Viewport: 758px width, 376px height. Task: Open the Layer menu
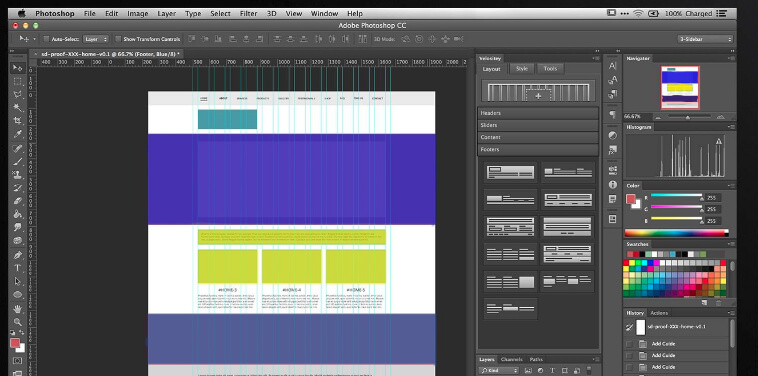tap(167, 14)
